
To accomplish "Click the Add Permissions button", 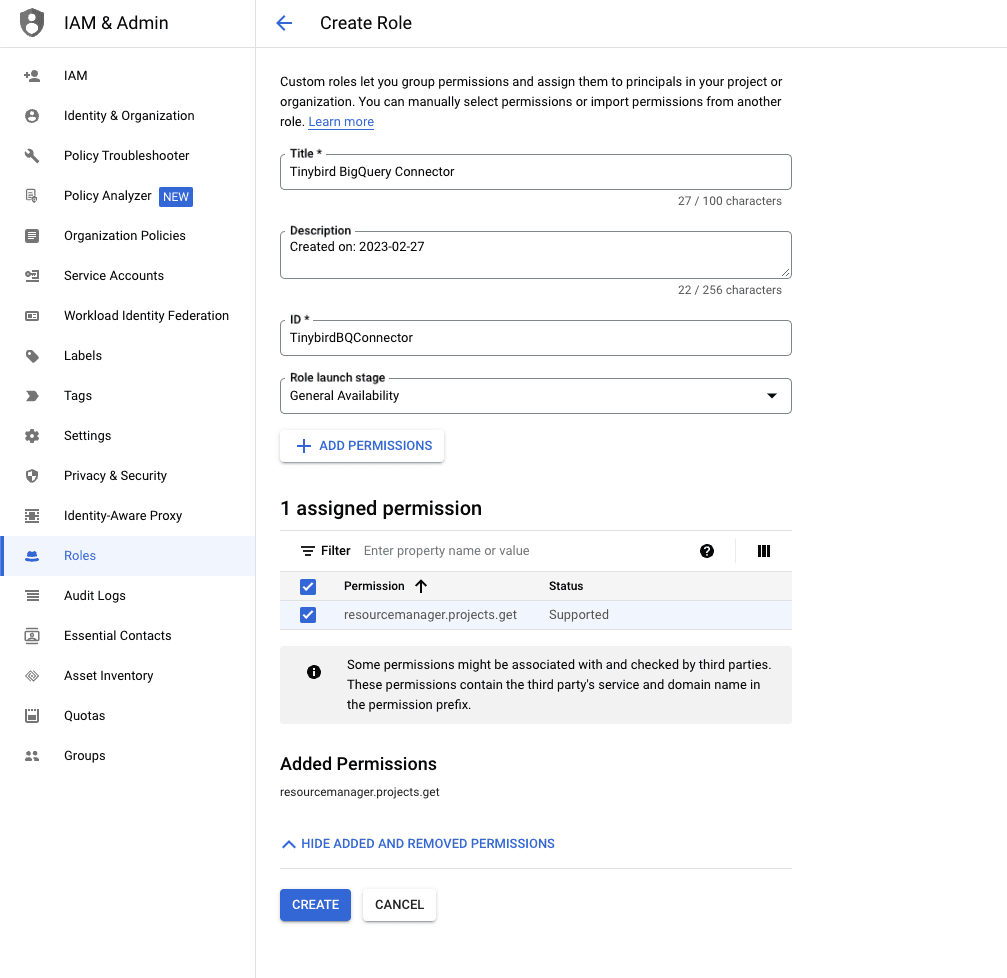I will point(362,446).
